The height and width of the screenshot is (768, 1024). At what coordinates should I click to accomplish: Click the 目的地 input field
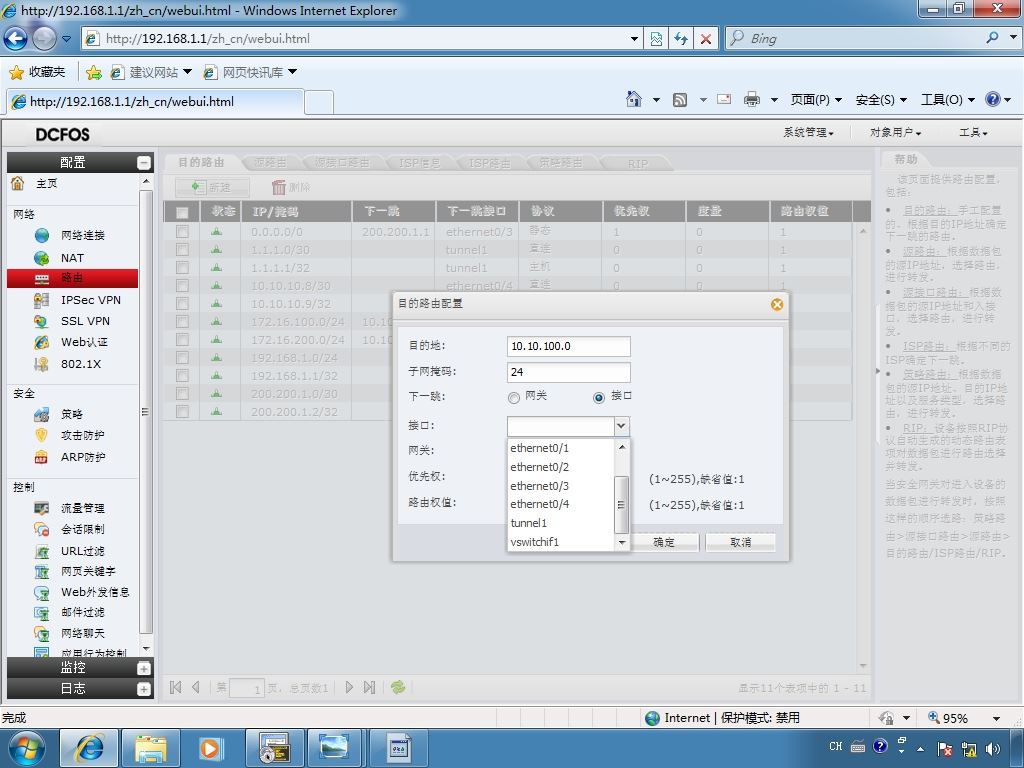[569, 346]
